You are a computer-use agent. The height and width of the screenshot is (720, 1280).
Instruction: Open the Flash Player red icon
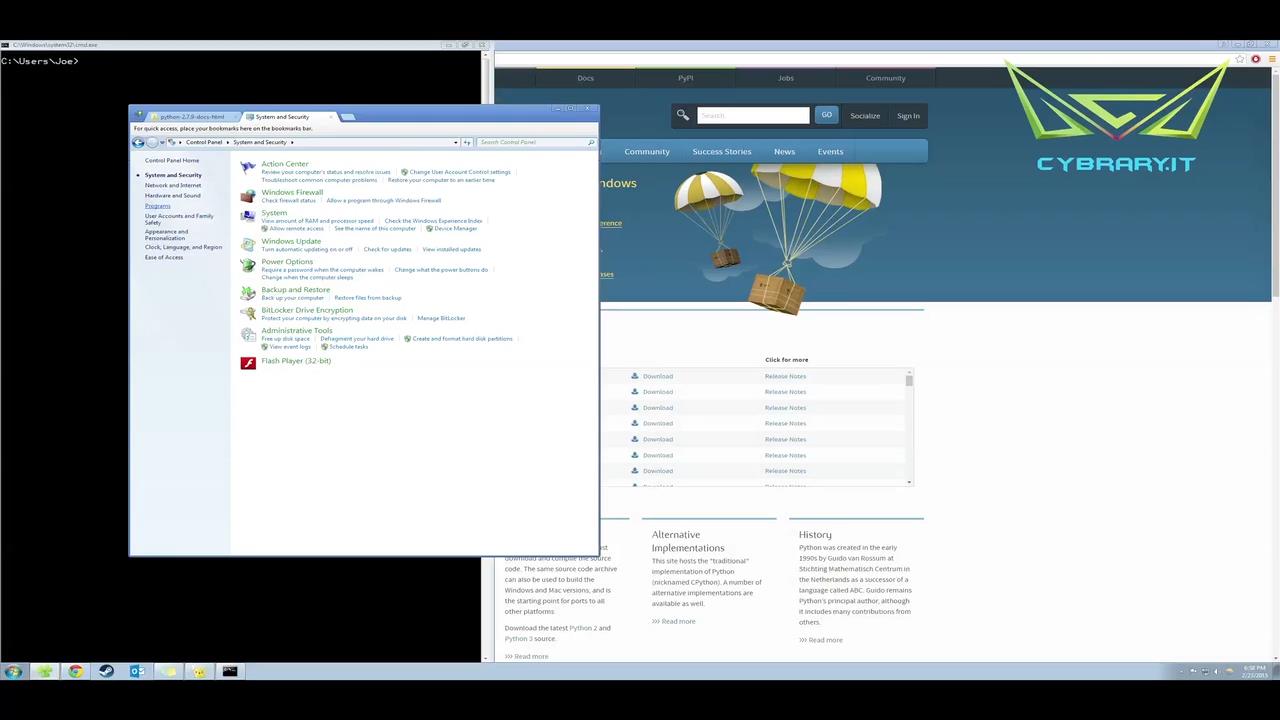point(248,362)
